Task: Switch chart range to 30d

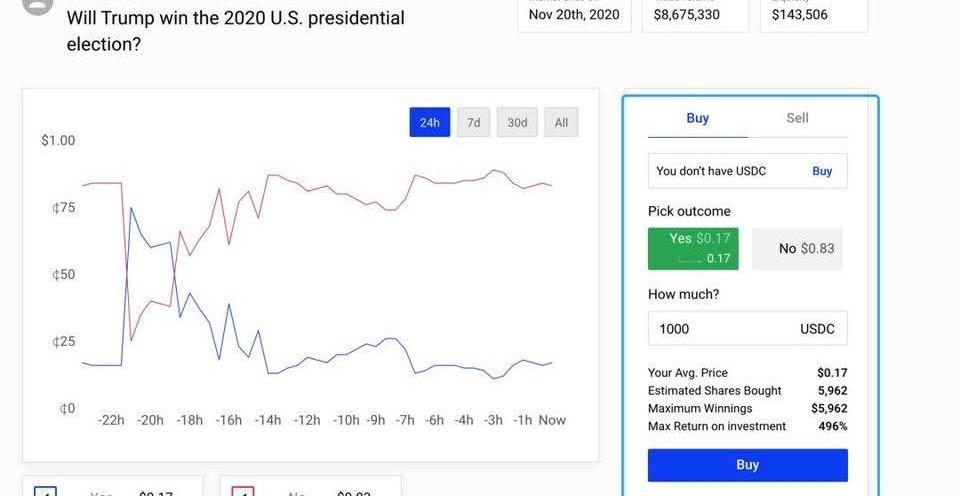Action: (x=517, y=122)
